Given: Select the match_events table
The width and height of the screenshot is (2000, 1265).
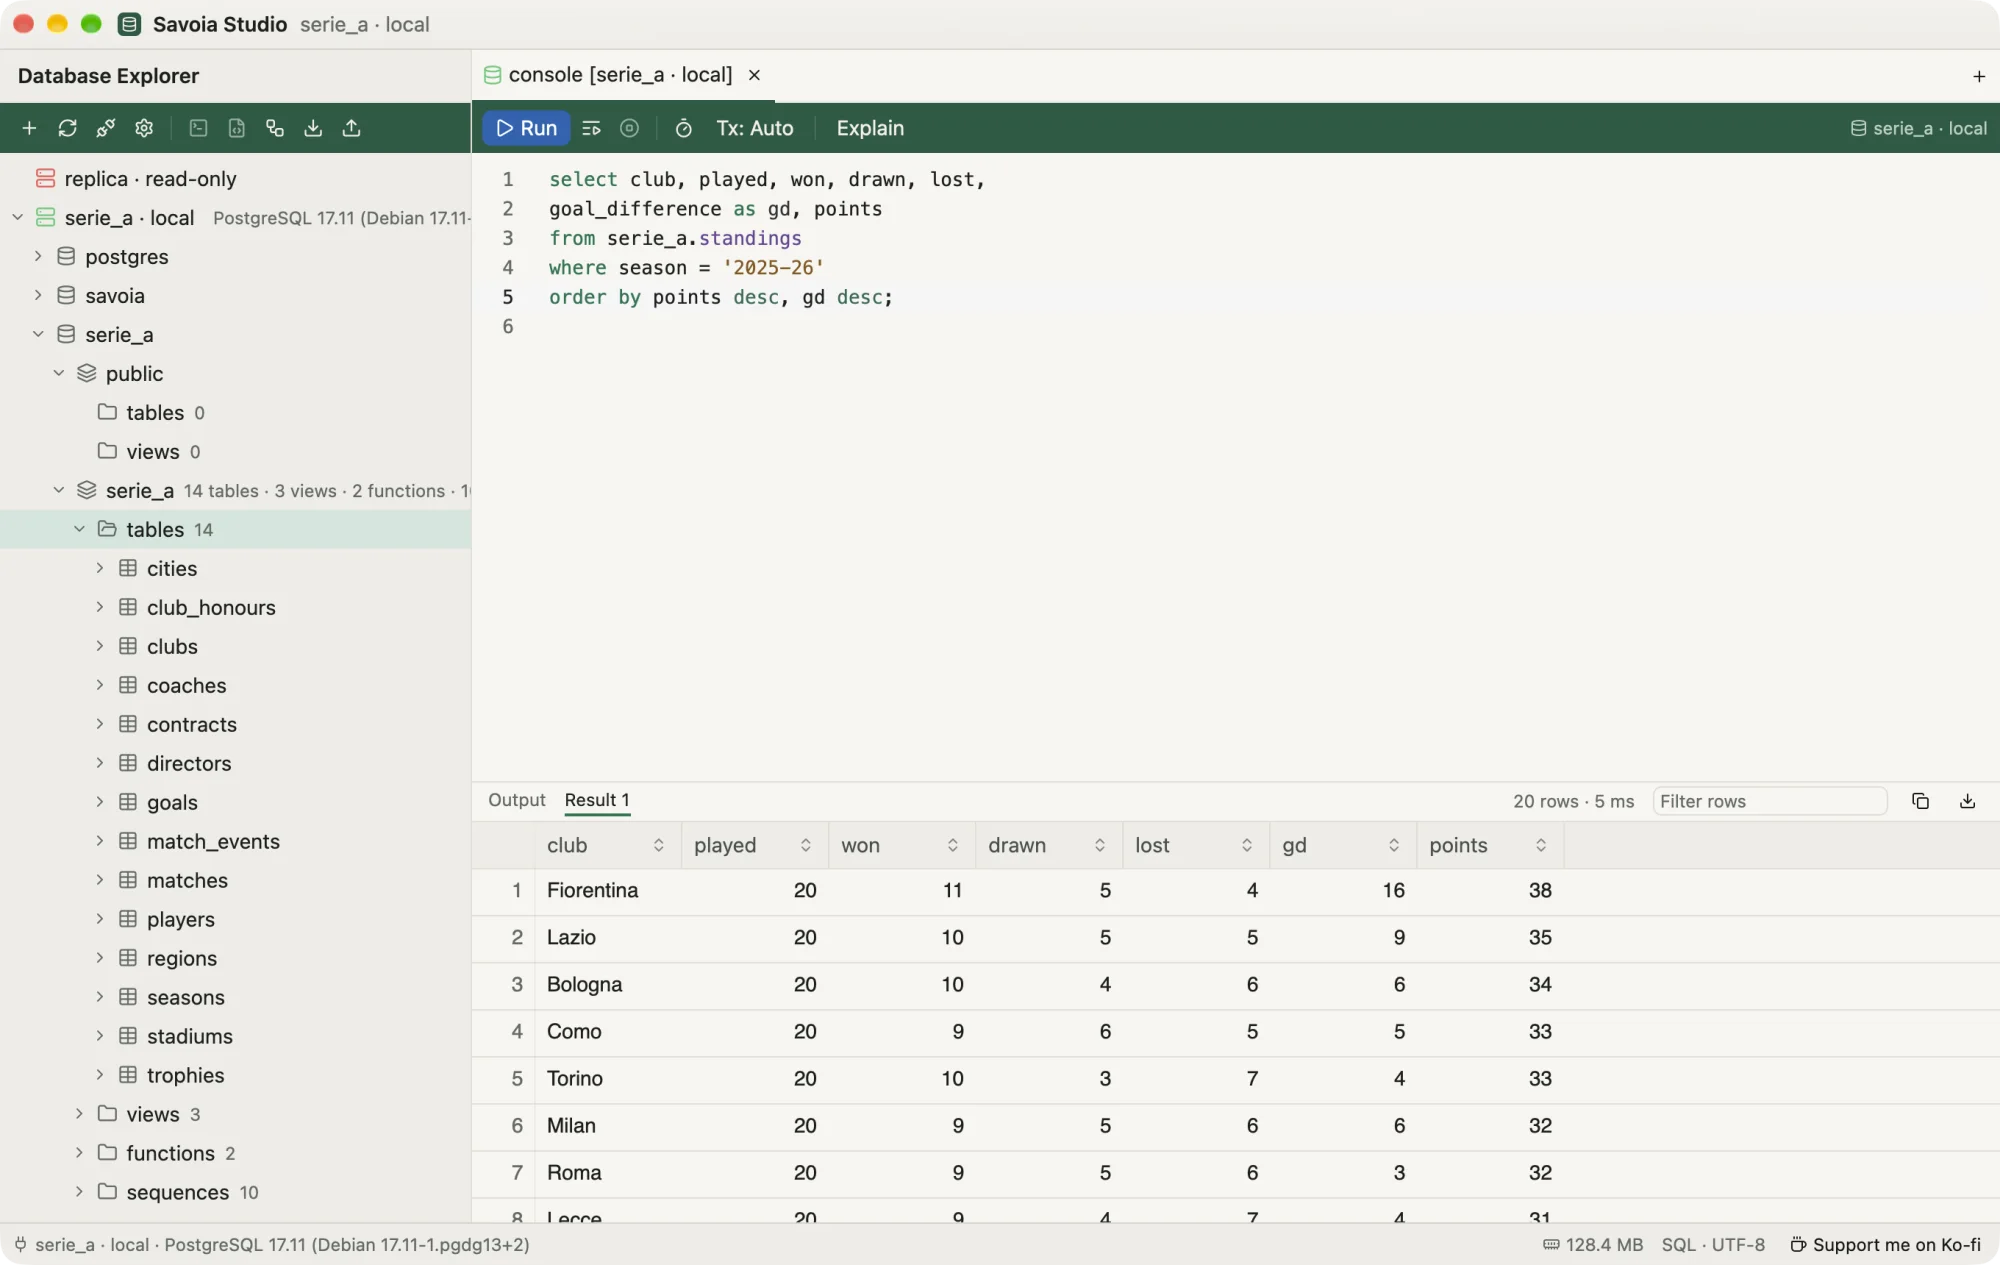Looking at the screenshot, I should pyautogui.click(x=235, y=841).
